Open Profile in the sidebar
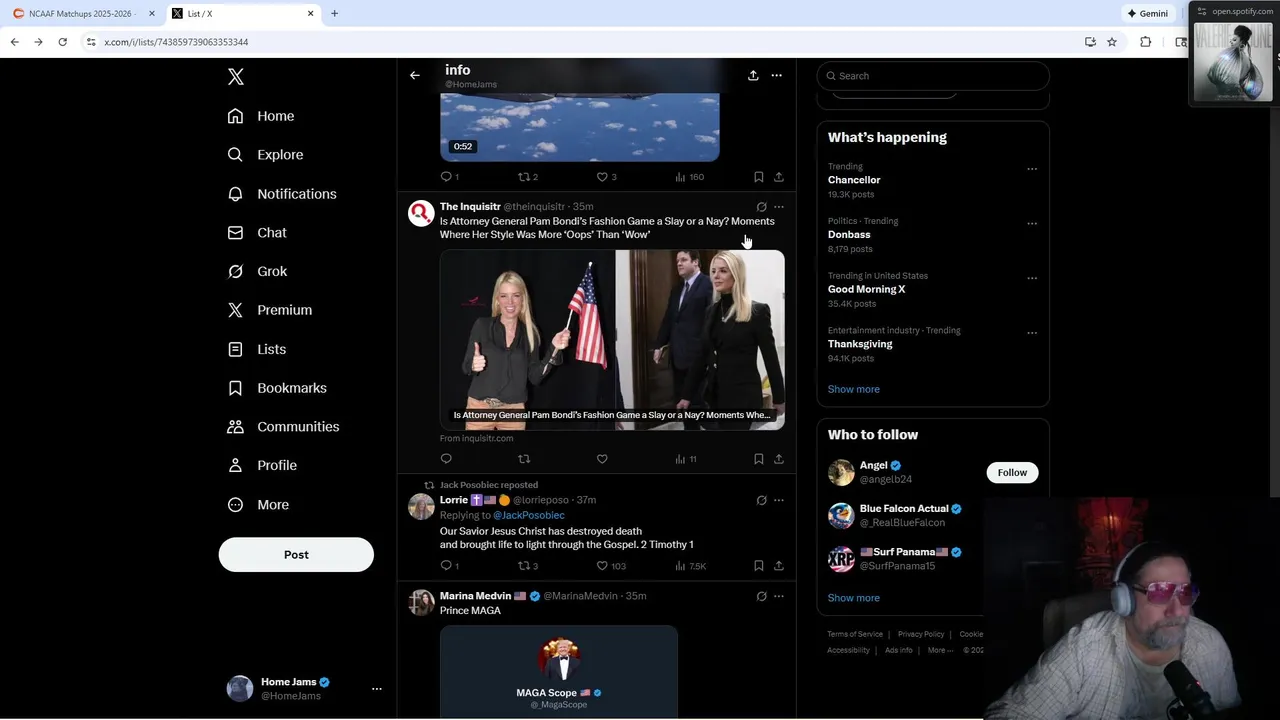Image resolution: width=1280 pixels, height=720 pixels. coord(262,466)
